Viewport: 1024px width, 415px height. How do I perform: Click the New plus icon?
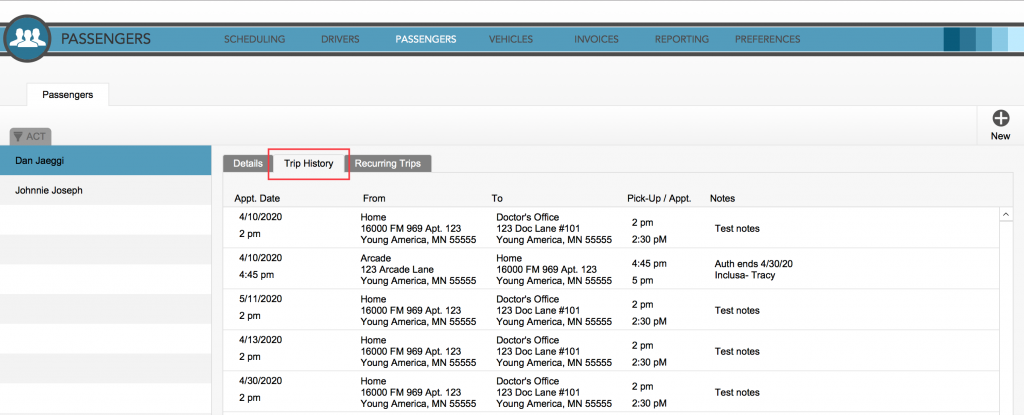pyautogui.click(x=1000, y=118)
